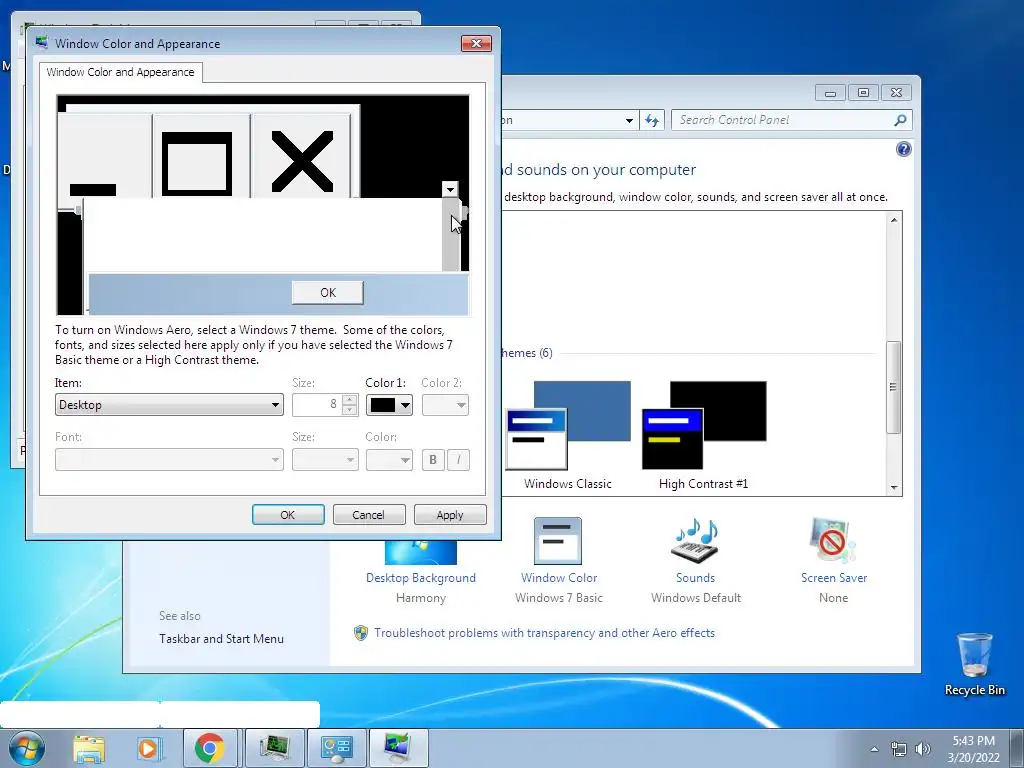Viewport: 1024px width, 768px height.
Task: Open the Window Color icon
Action: coord(558,541)
